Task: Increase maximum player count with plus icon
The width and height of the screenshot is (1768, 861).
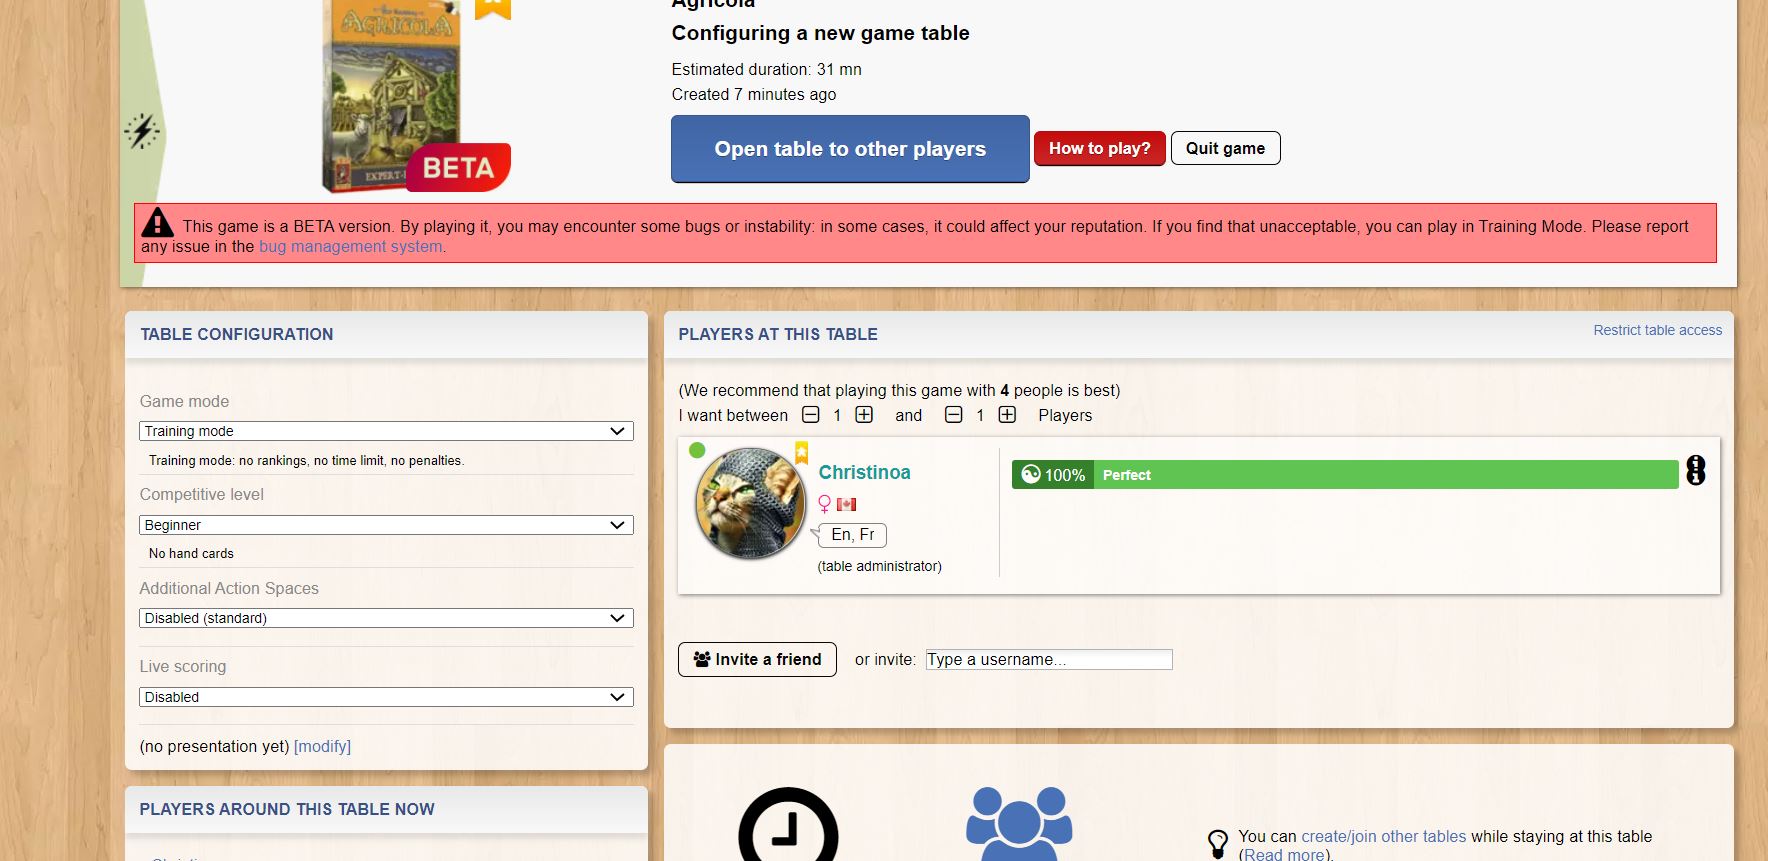Action: point(1007,415)
